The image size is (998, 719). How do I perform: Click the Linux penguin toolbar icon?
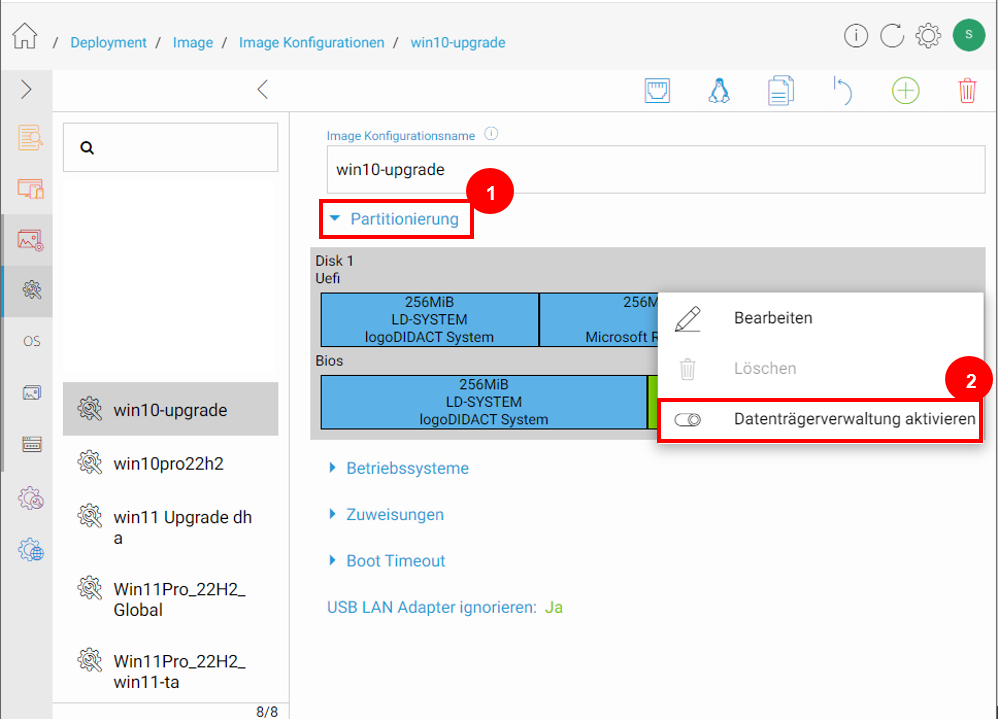tap(719, 90)
